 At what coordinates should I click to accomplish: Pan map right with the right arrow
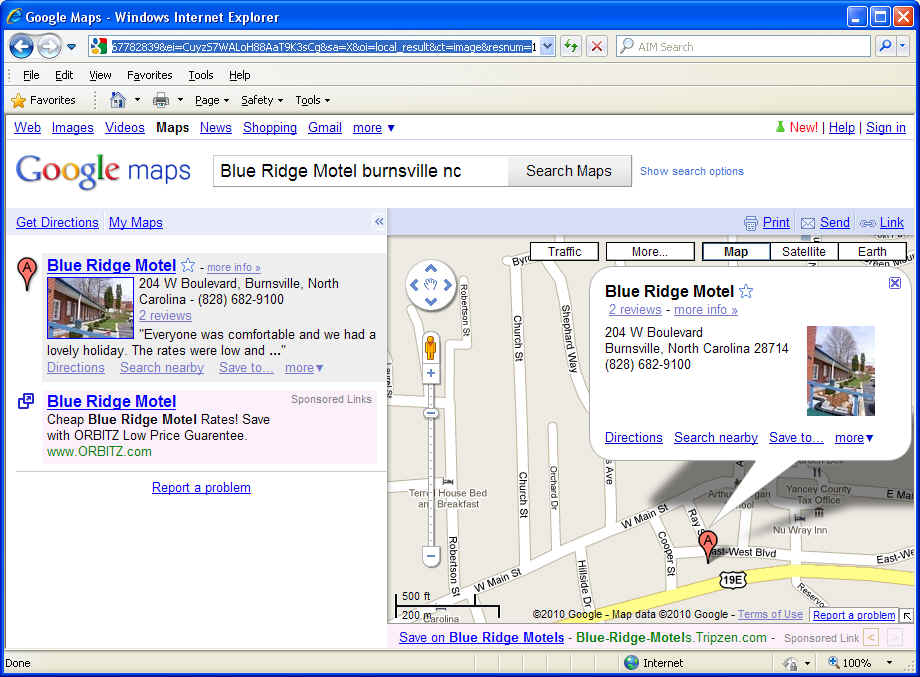pos(448,285)
